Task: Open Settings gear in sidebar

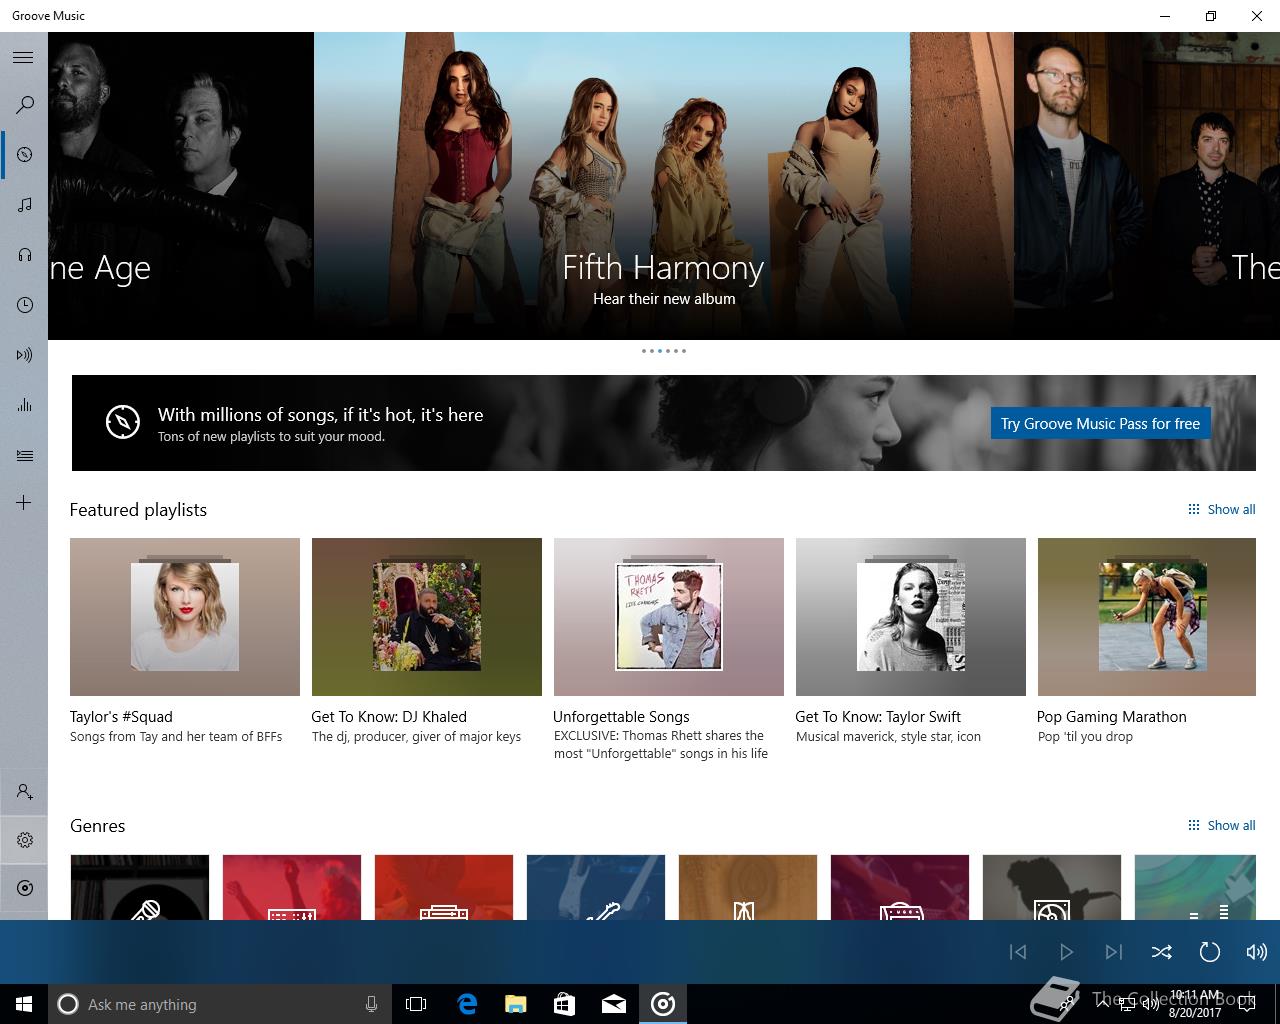Action: [x=24, y=840]
